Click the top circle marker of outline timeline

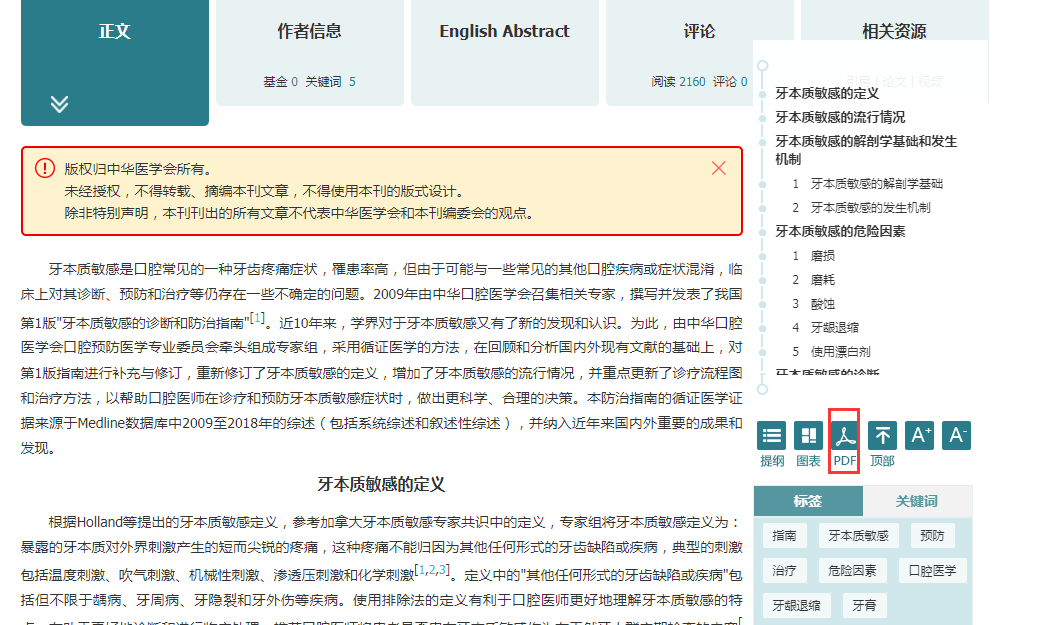click(x=763, y=66)
